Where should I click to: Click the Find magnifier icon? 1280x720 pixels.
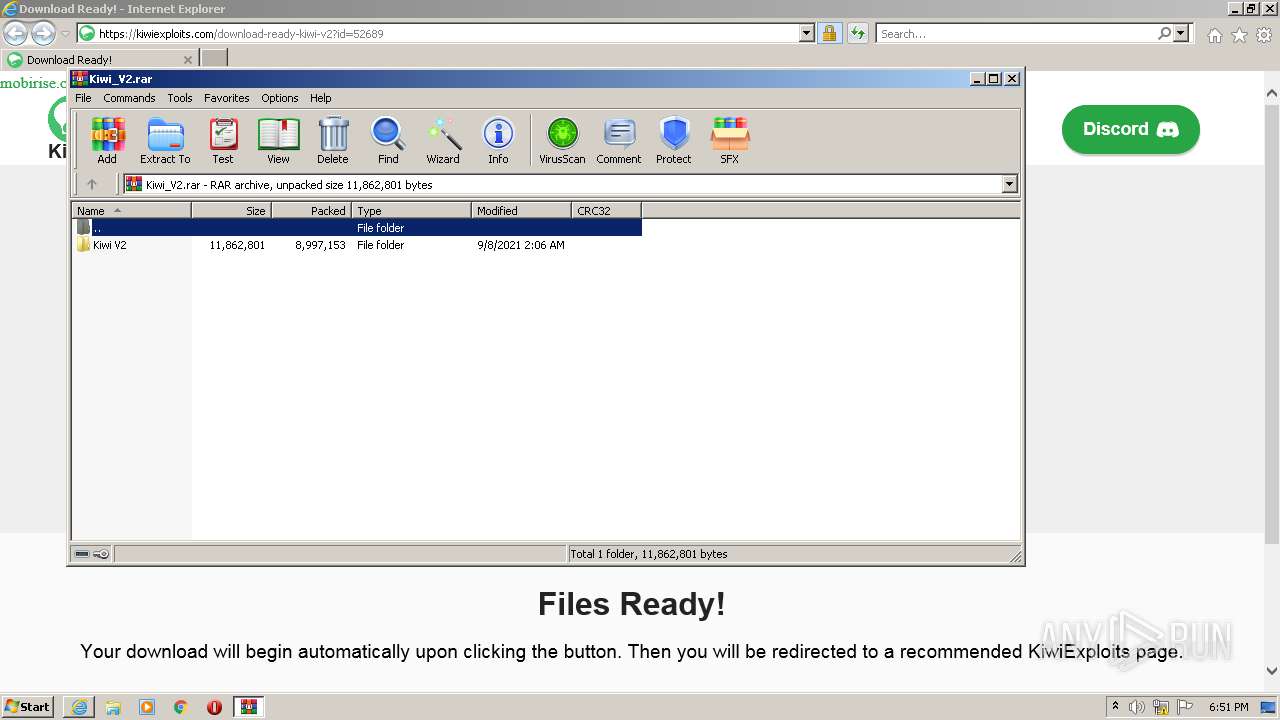[x=388, y=141]
